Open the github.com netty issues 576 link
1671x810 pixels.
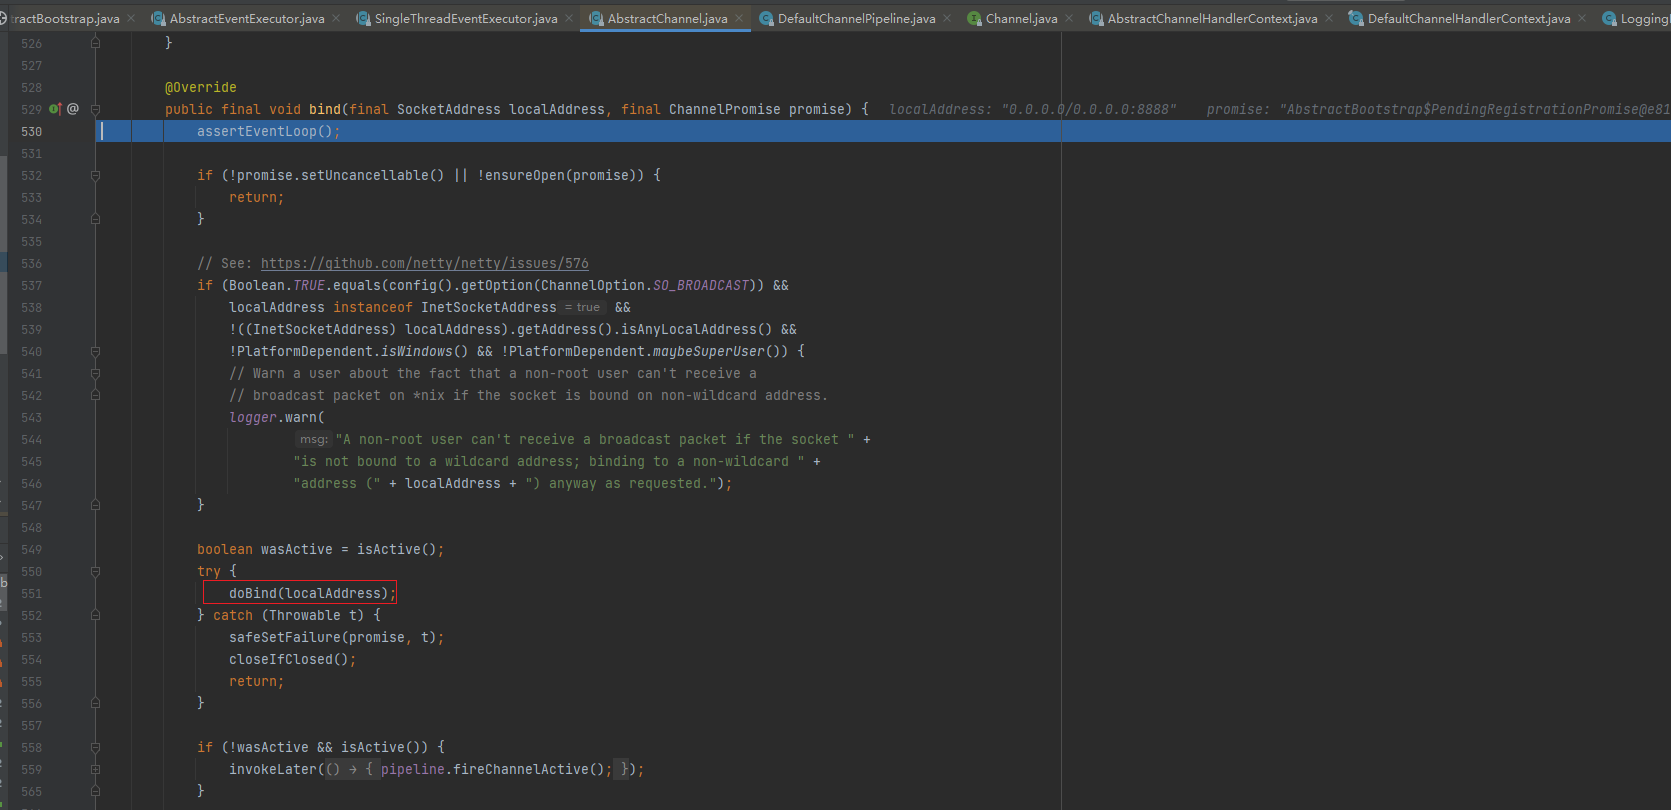coord(424,263)
